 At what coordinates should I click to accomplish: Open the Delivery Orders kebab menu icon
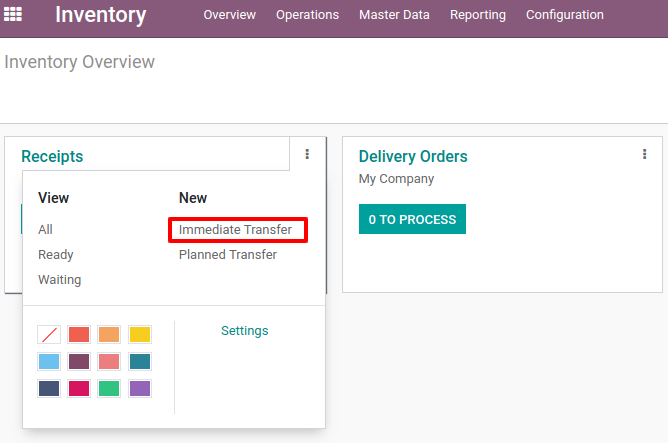tap(644, 154)
